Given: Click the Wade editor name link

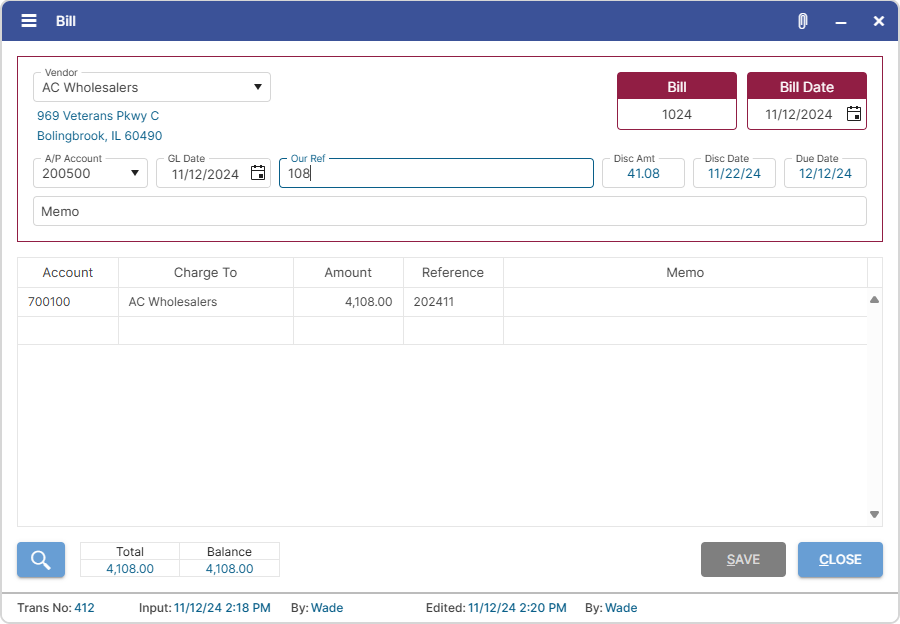Looking at the screenshot, I should pos(621,608).
